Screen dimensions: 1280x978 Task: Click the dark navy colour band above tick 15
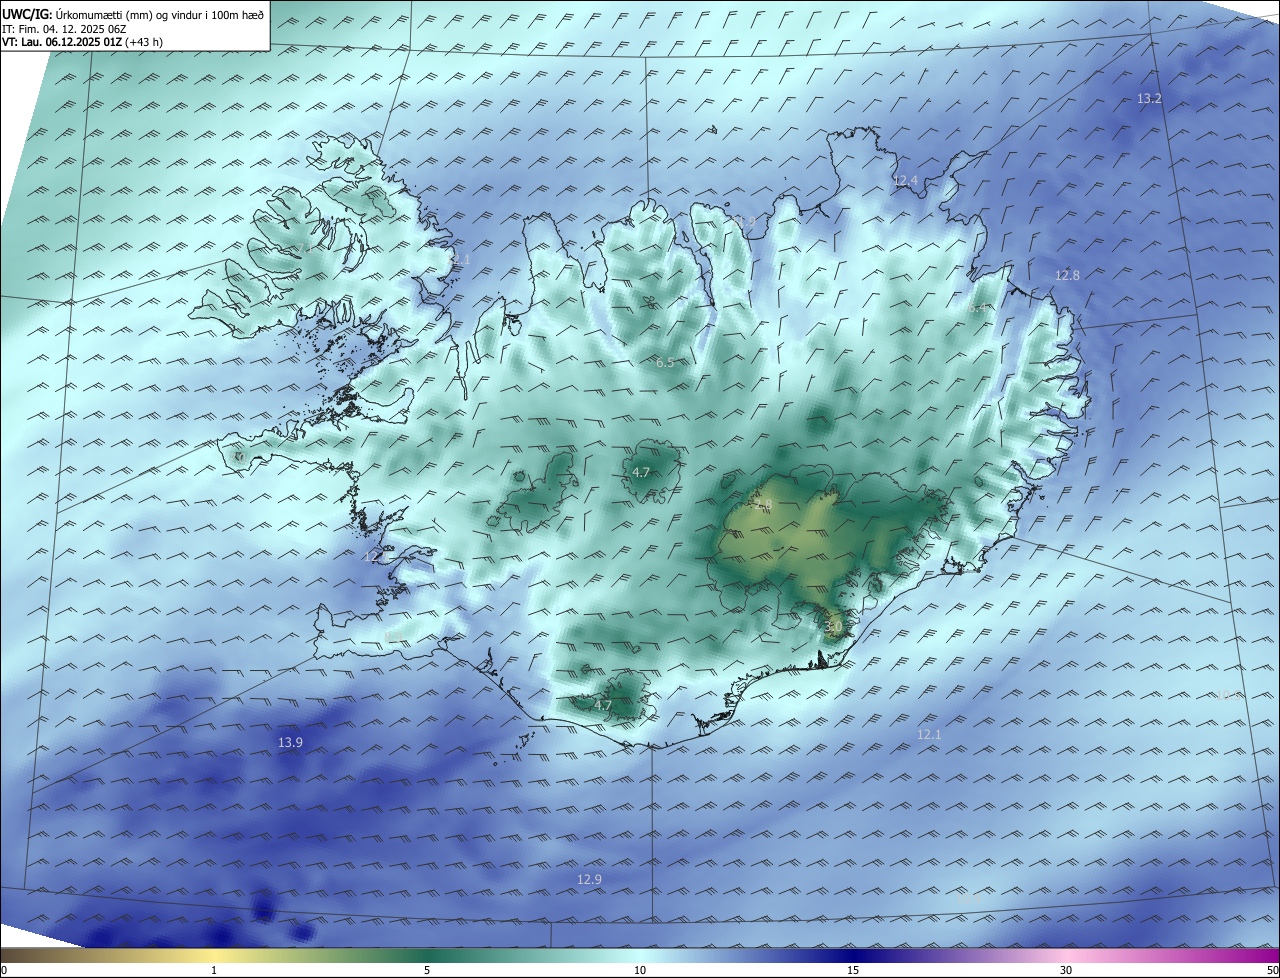pyautogui.click(x=853, y=955)
